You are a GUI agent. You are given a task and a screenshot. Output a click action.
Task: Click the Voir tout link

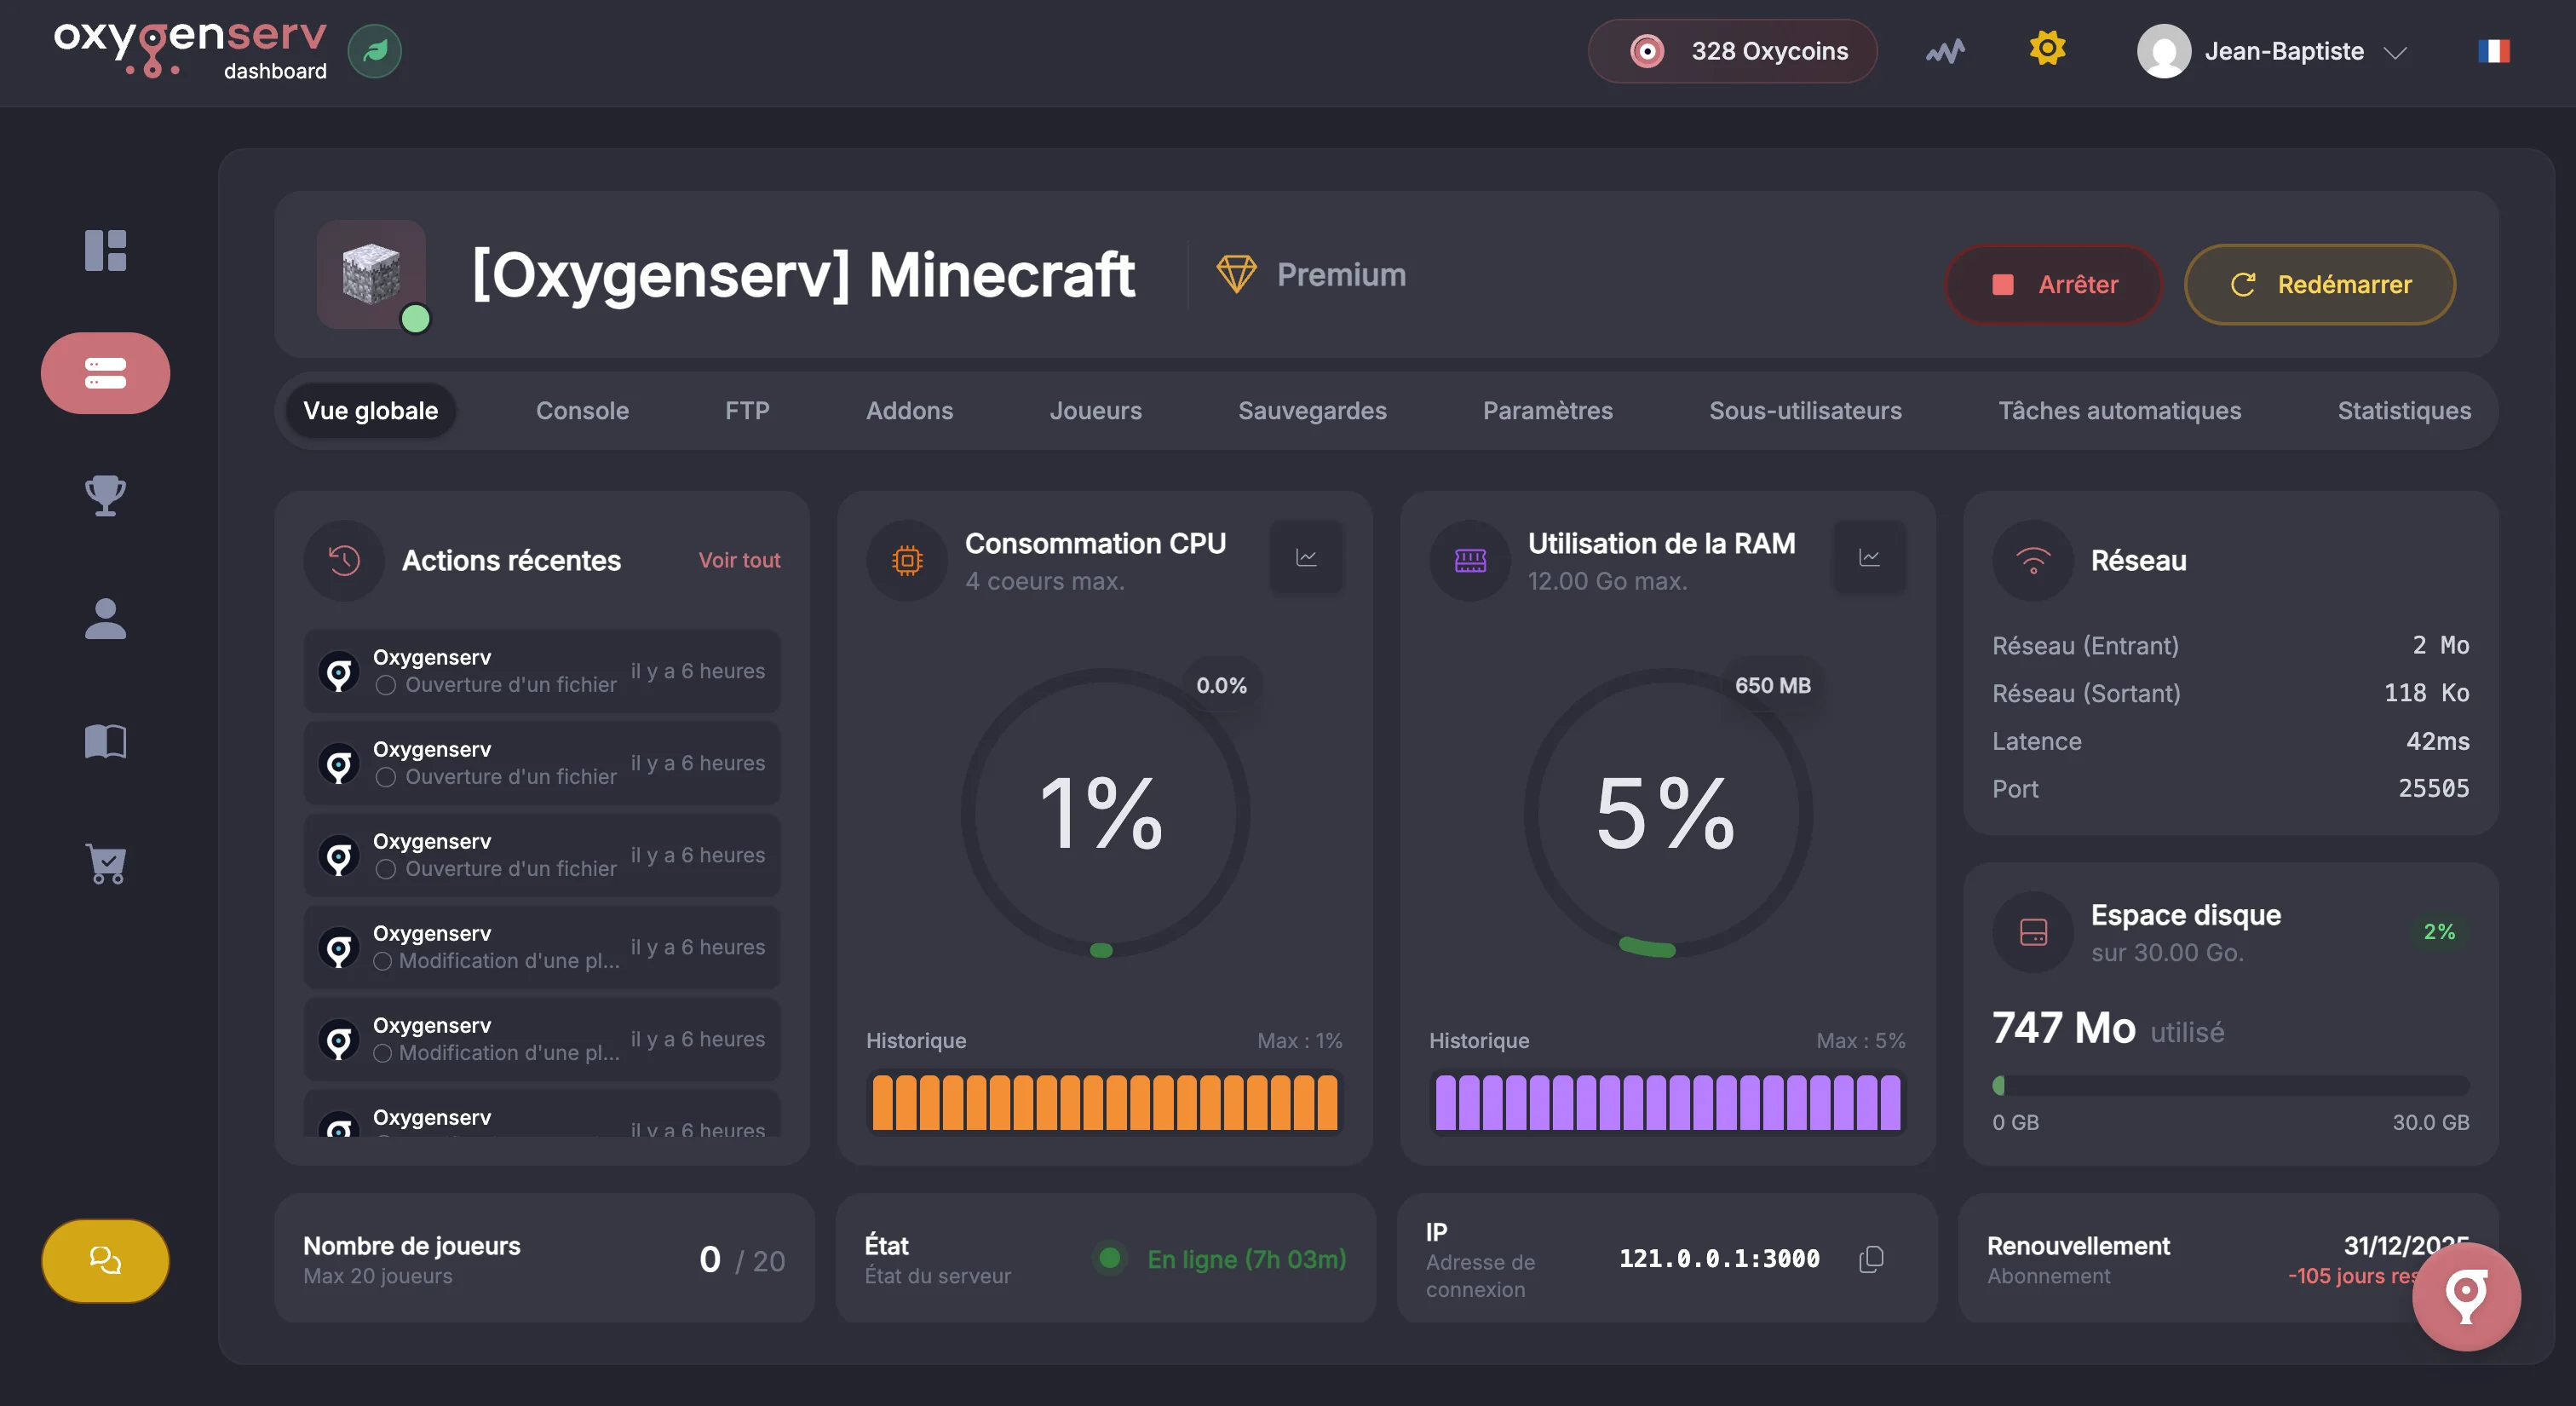[x=739, y=560]
